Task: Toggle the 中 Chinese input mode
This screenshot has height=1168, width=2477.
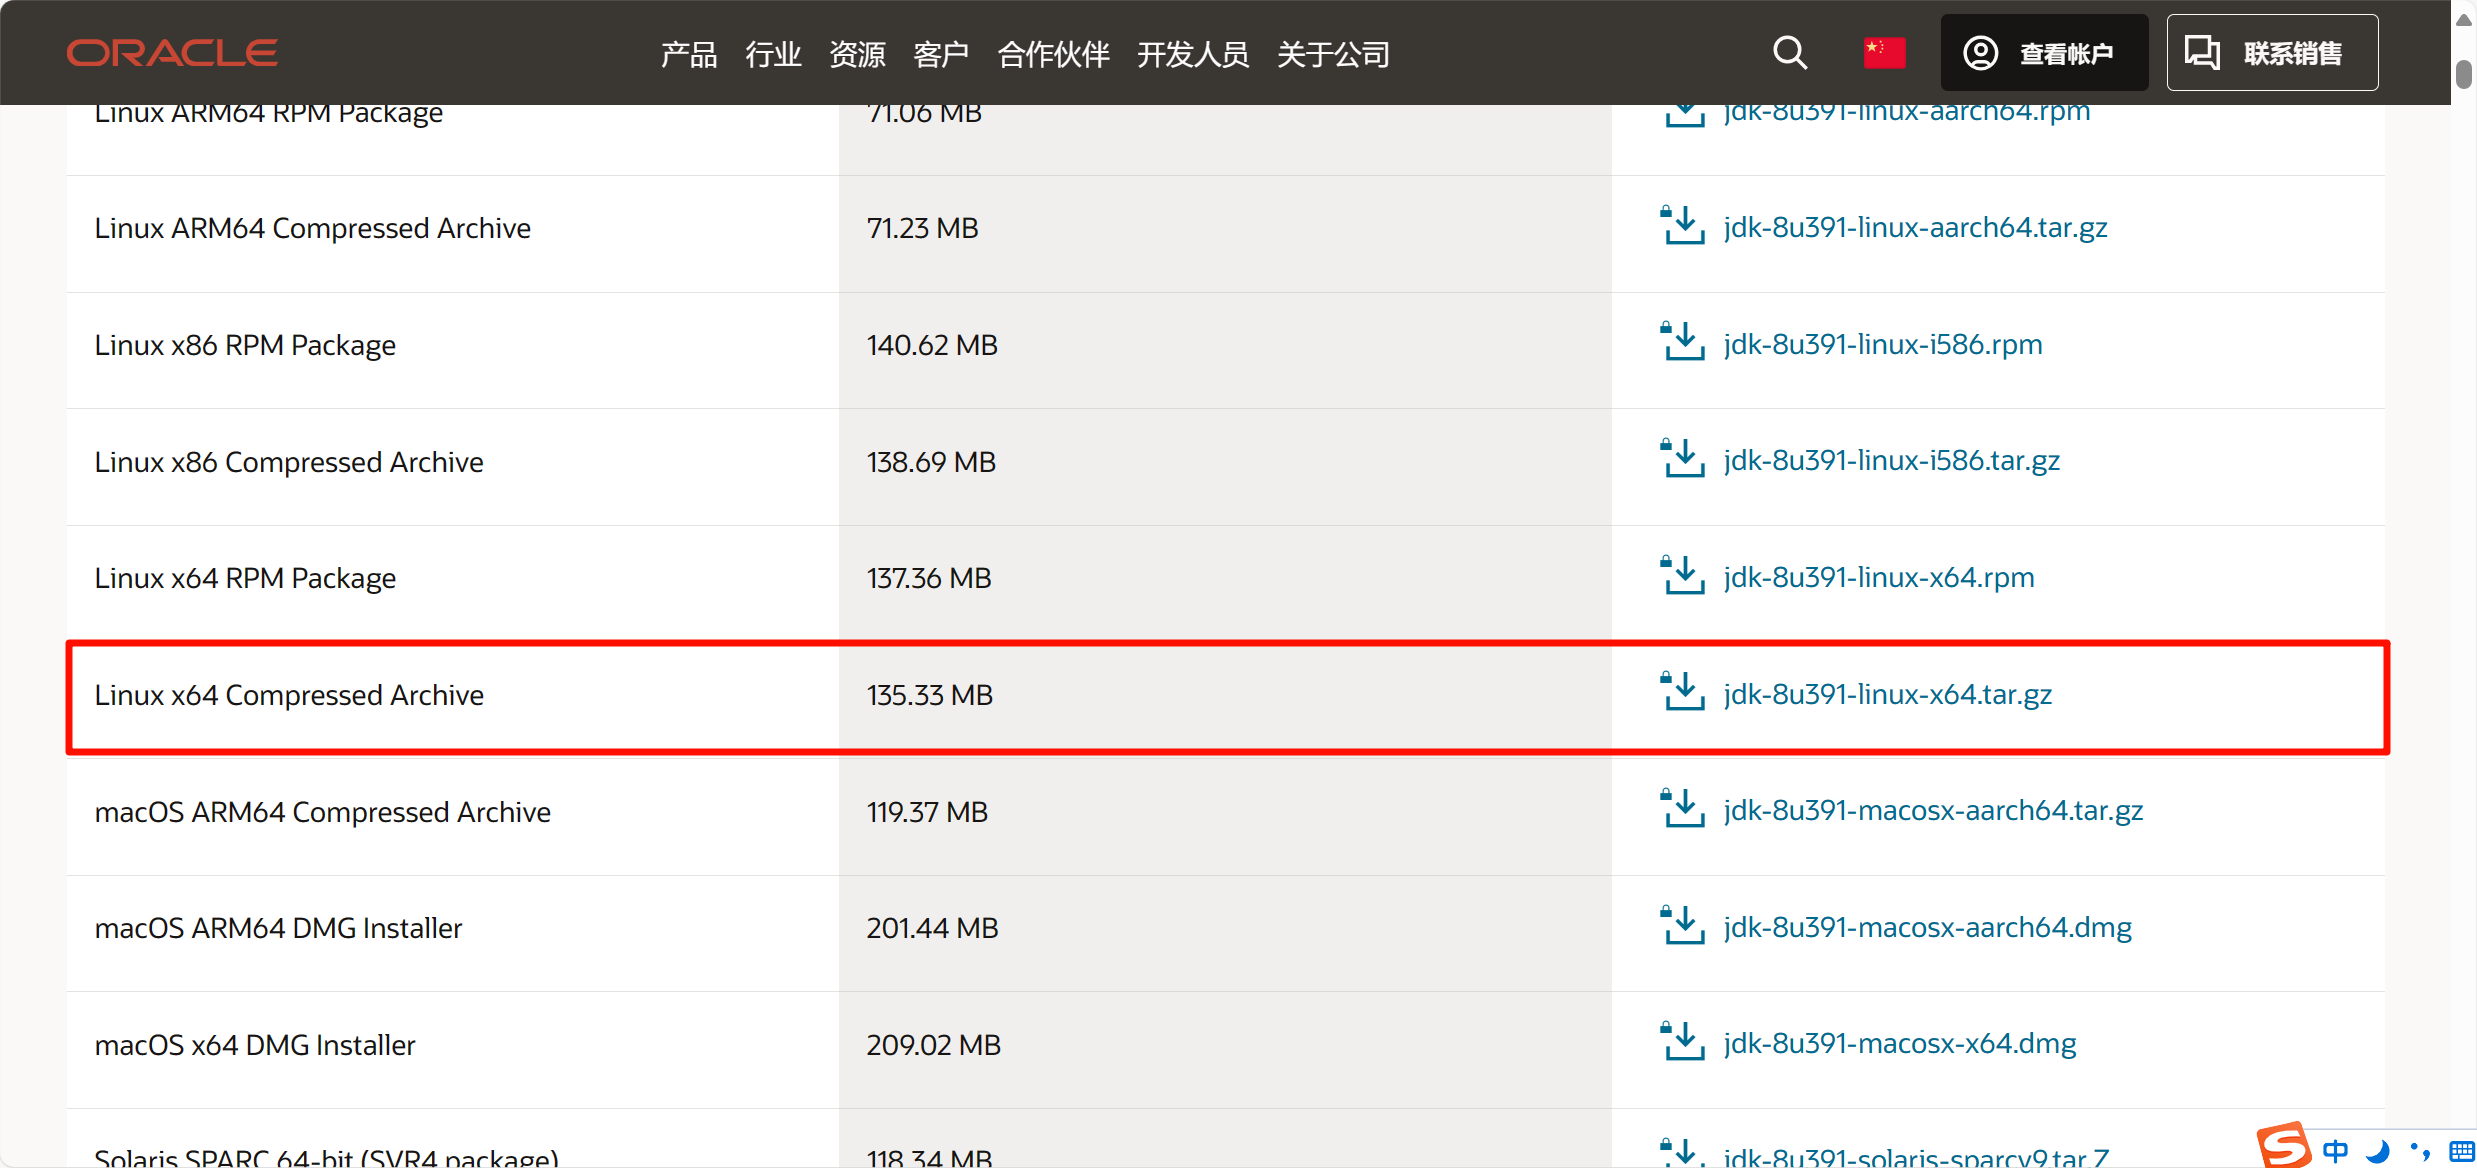Action: 2336,1151
